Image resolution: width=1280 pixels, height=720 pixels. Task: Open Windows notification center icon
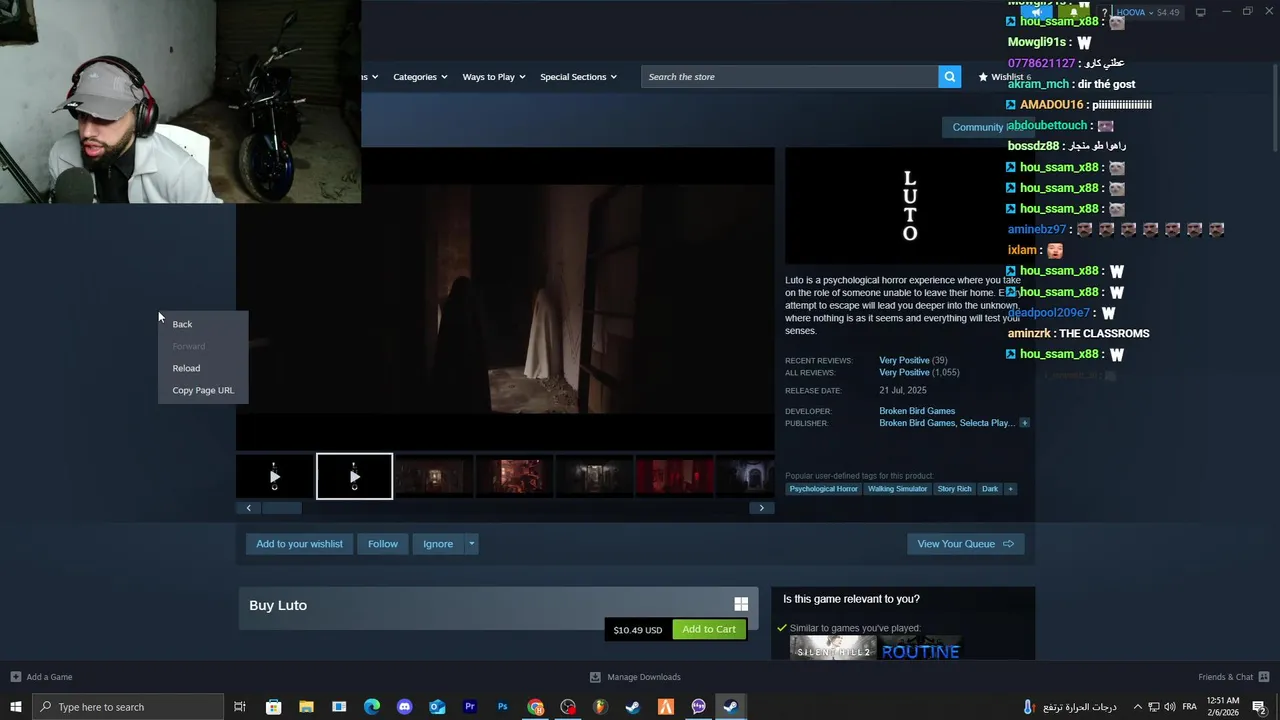coord(1259,707)
